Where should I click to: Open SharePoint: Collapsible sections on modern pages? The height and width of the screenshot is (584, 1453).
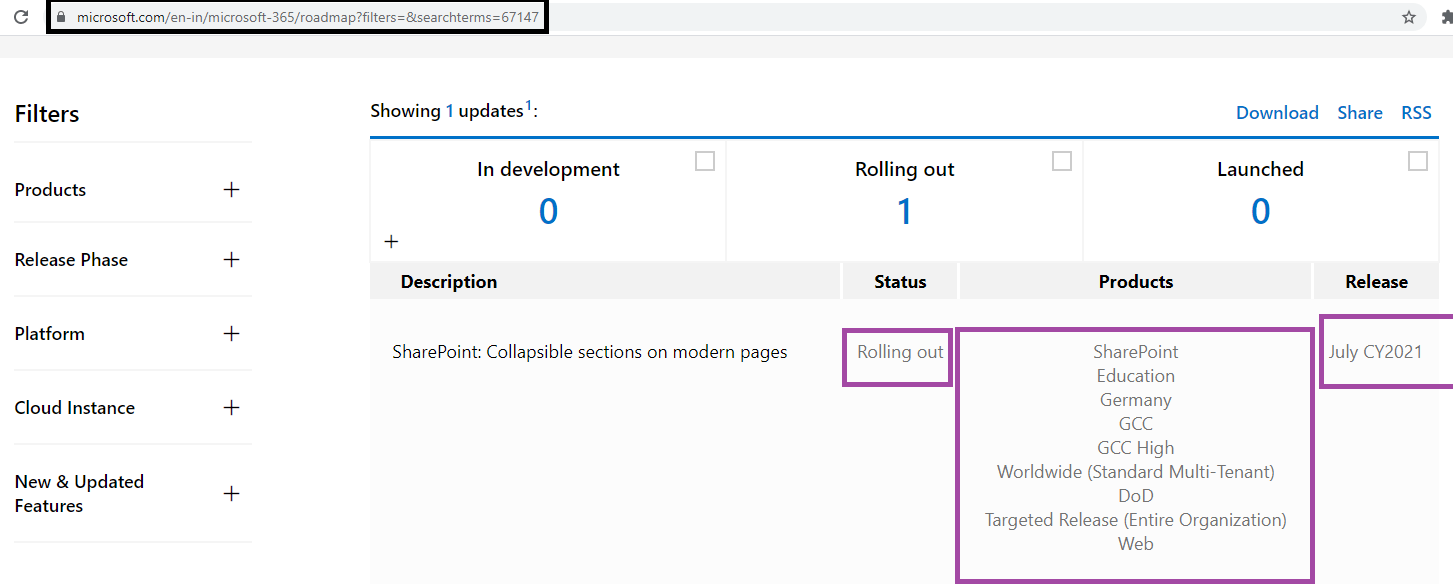pyautogui.click(x=590, y=352)
